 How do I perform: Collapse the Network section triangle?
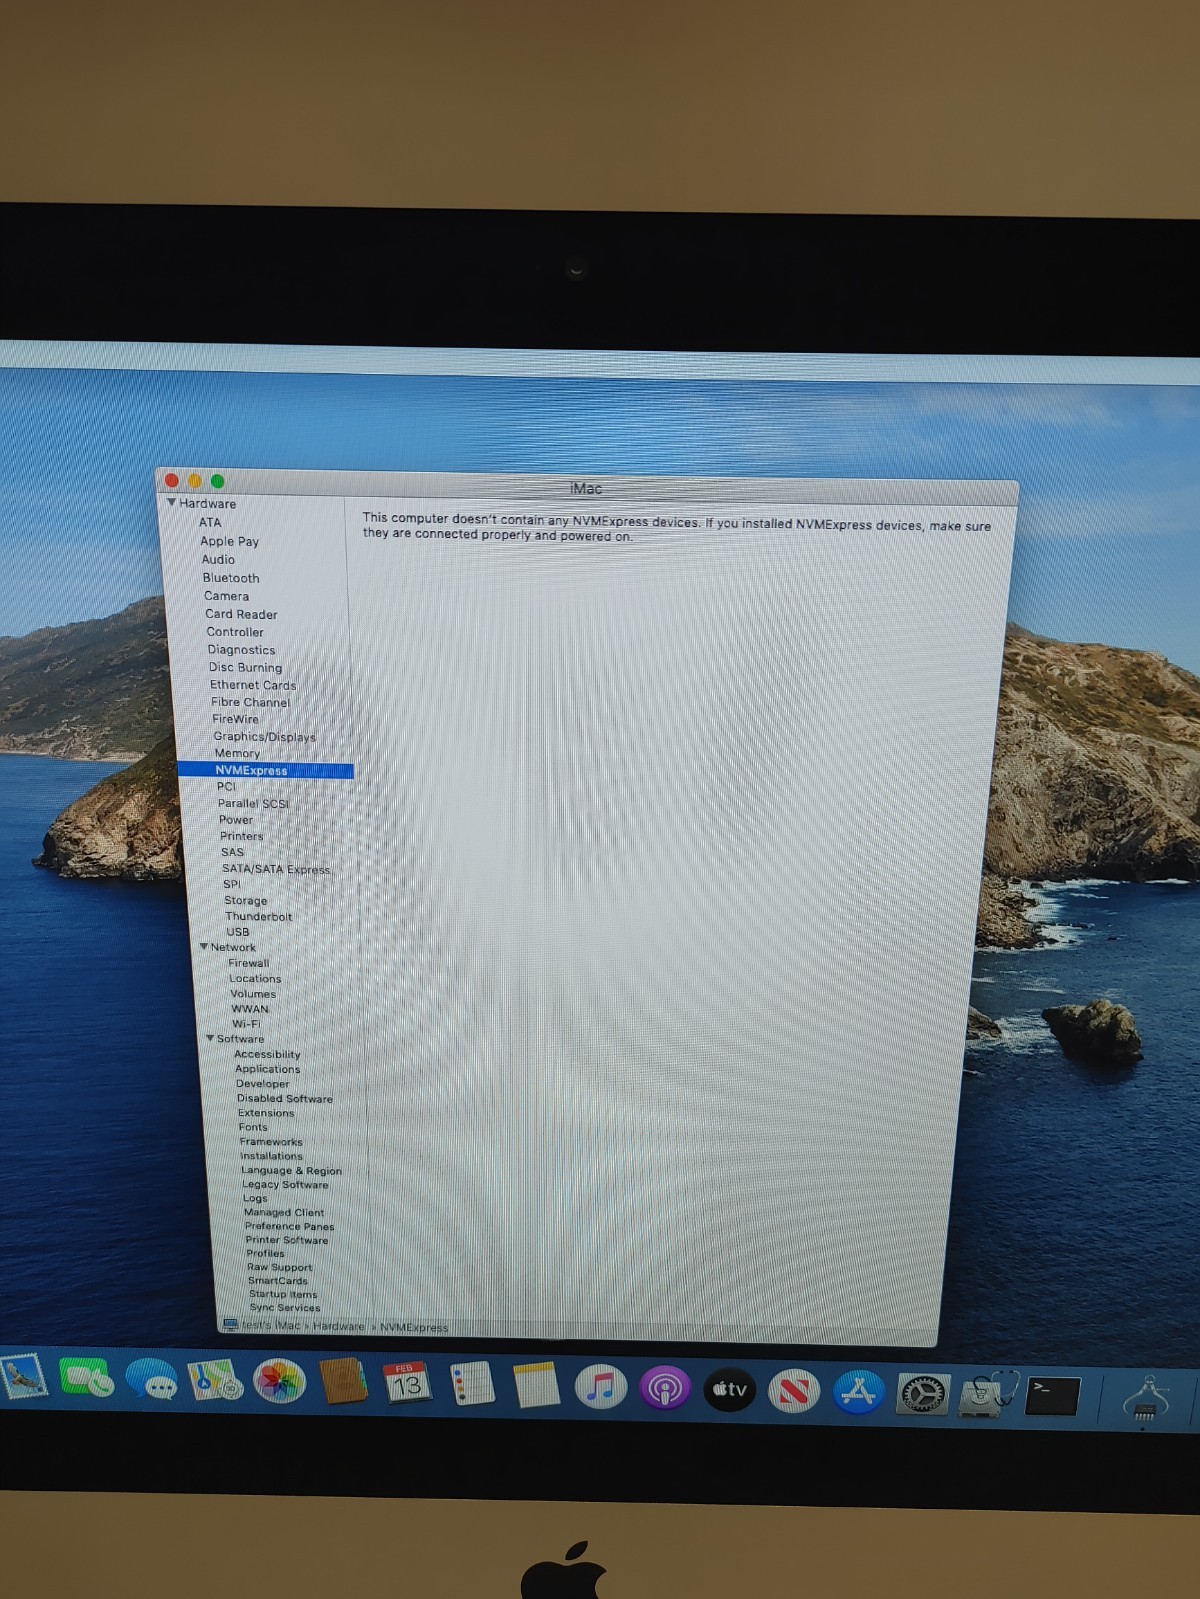point(204,946)
